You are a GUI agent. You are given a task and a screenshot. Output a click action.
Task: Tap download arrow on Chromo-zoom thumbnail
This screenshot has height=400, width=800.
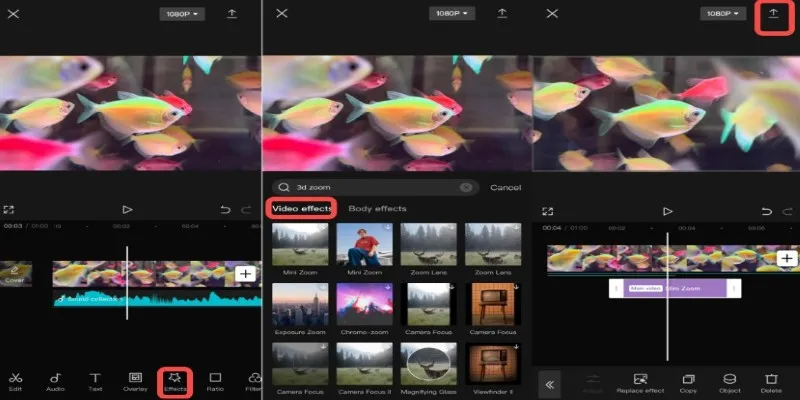[x=388, y=287]
